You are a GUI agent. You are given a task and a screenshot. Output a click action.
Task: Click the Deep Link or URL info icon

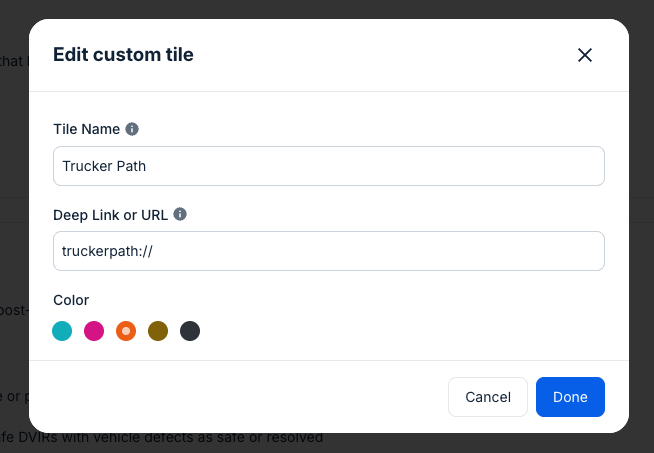[x=180, y=214]
